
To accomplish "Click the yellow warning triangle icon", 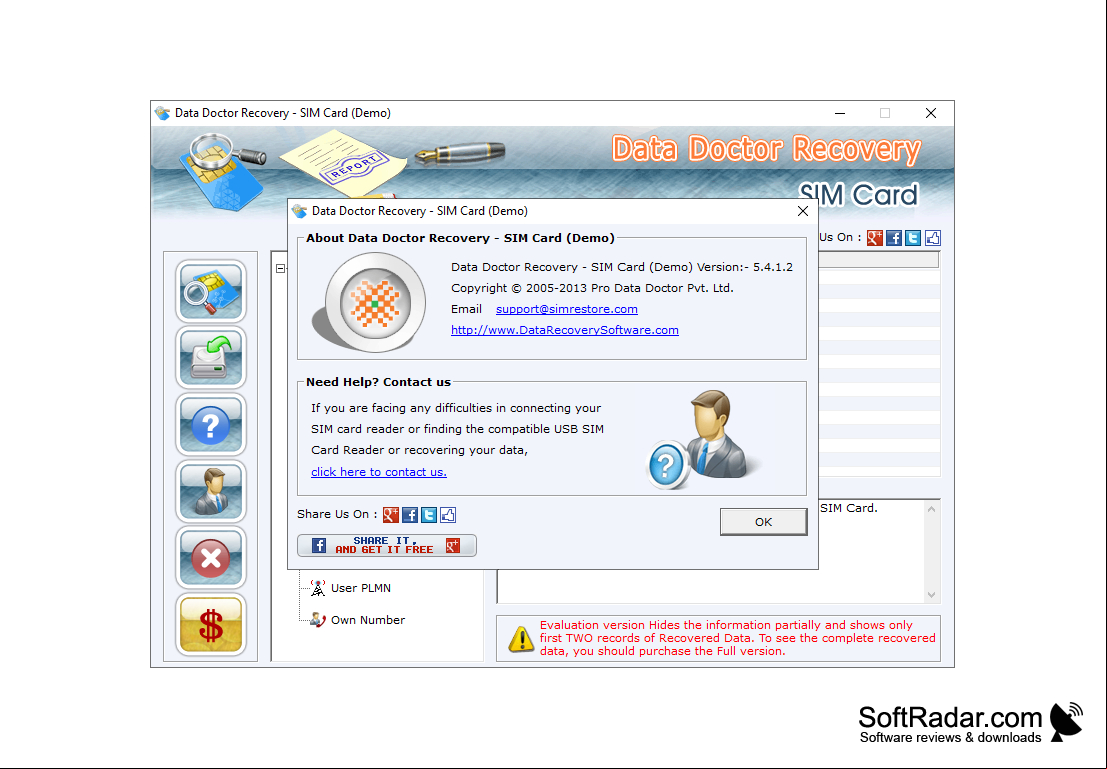I will 522,638.
